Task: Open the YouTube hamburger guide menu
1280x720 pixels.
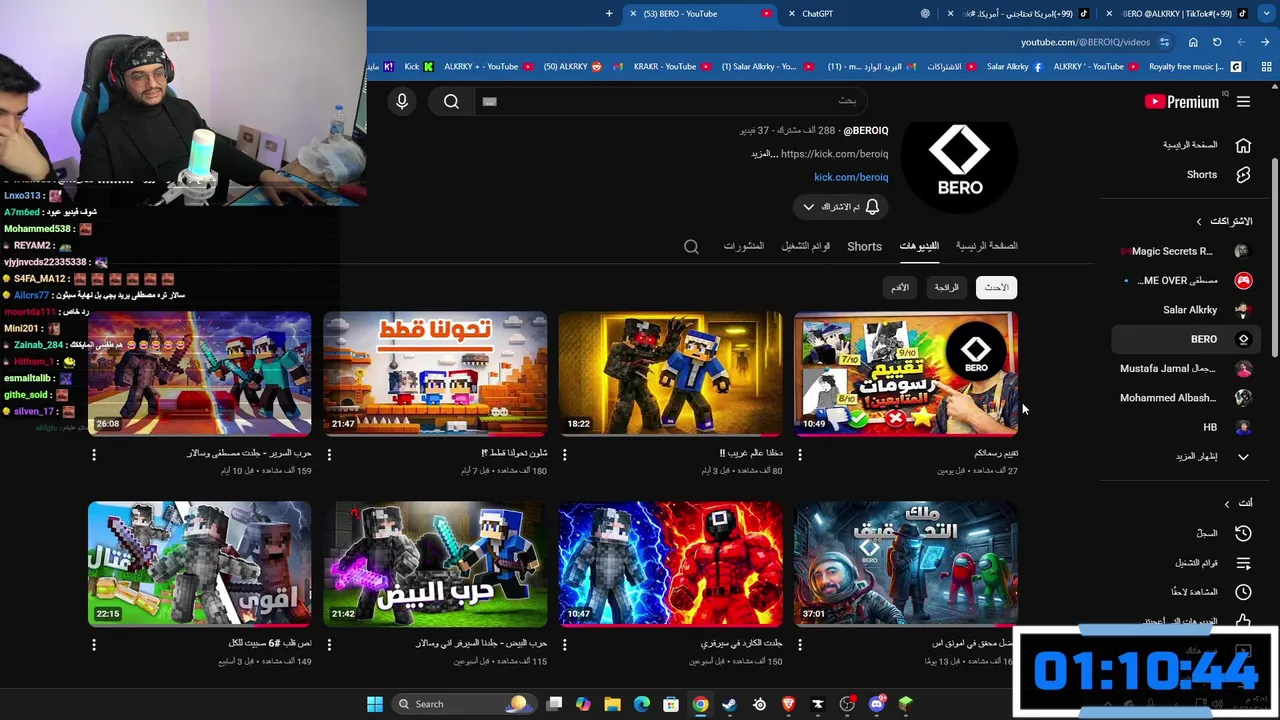Action: click(x=1243, y=101)
